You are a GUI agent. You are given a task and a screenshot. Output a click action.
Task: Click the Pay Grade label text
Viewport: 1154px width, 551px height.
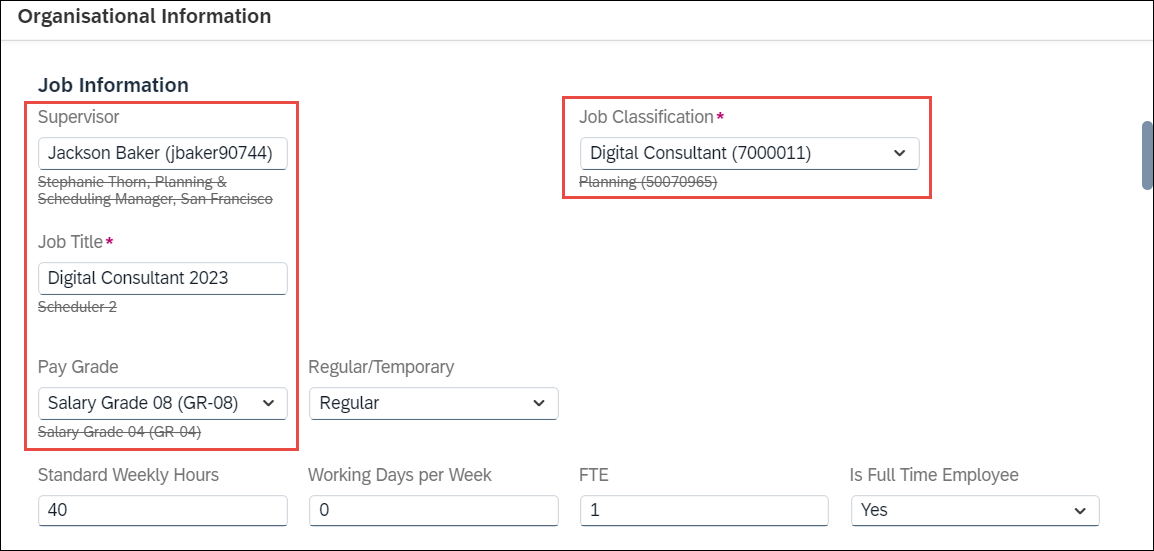[x=78, y=367]
